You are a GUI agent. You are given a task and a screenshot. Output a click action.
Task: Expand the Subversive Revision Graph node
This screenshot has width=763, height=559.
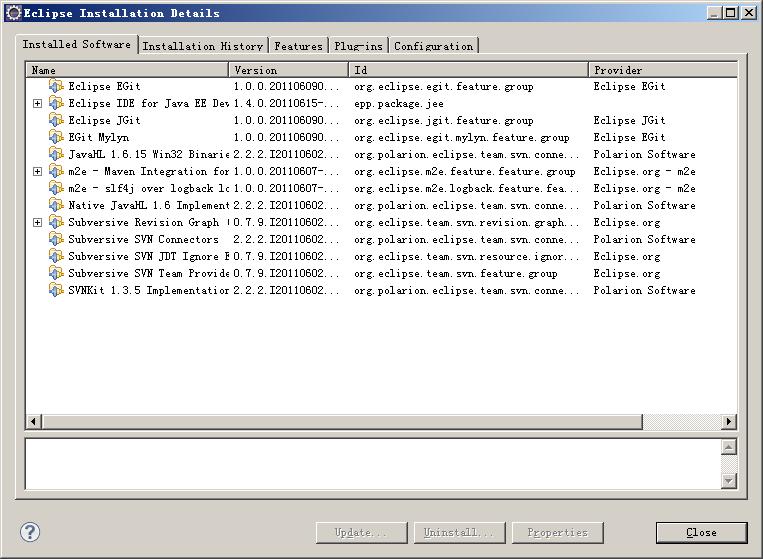37,223
